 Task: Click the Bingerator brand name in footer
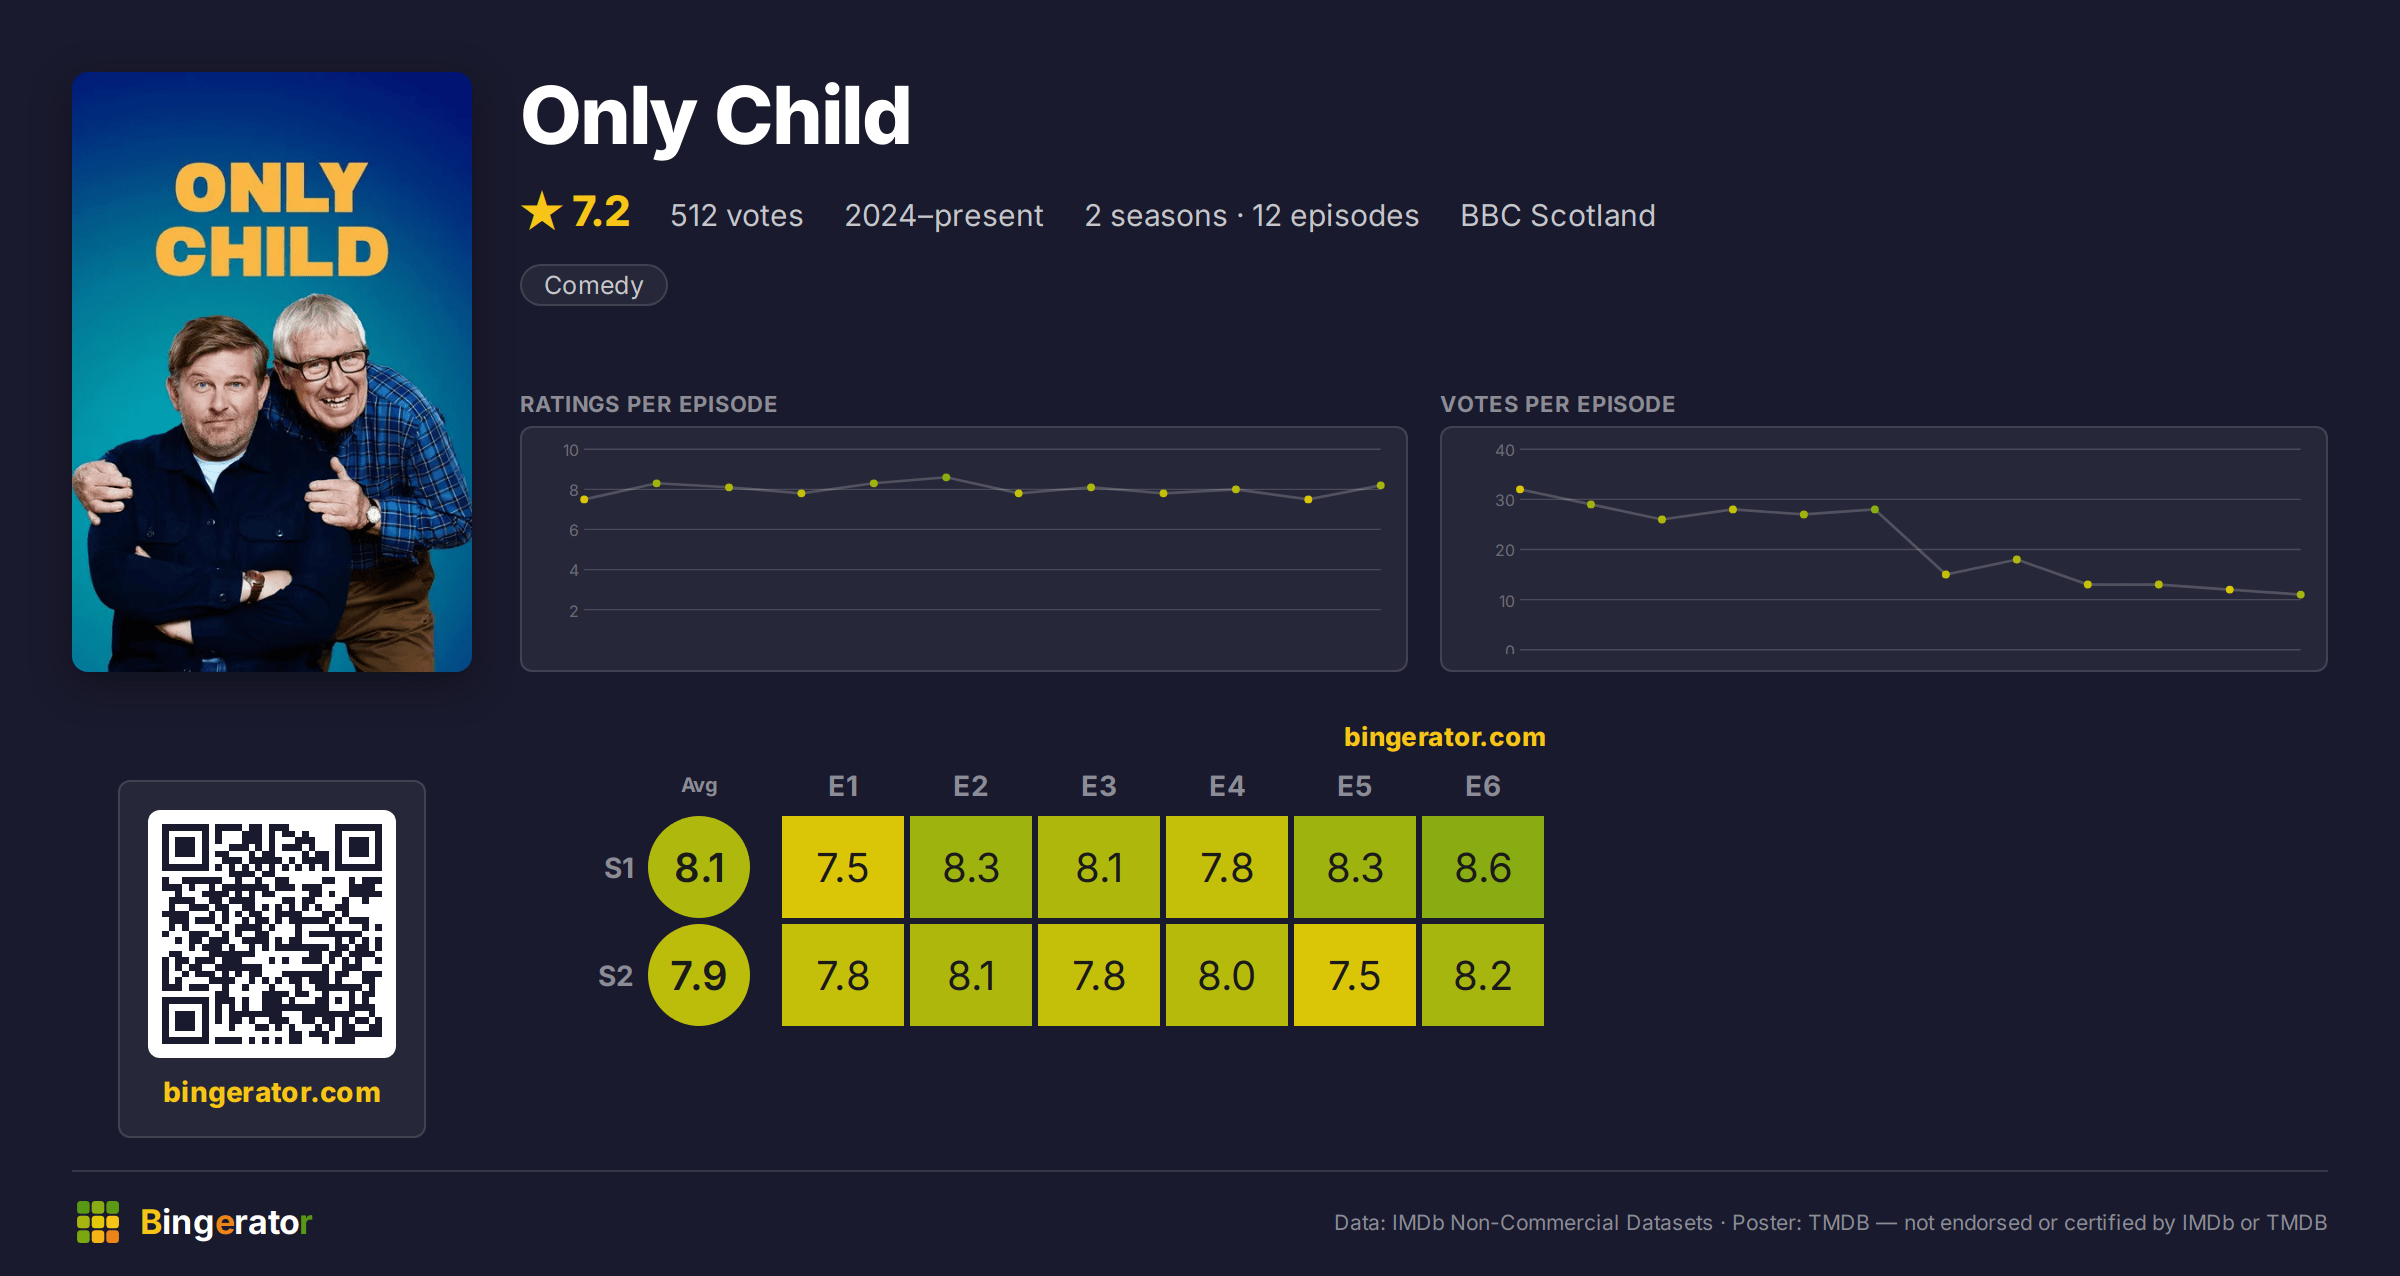point(226,1222)
